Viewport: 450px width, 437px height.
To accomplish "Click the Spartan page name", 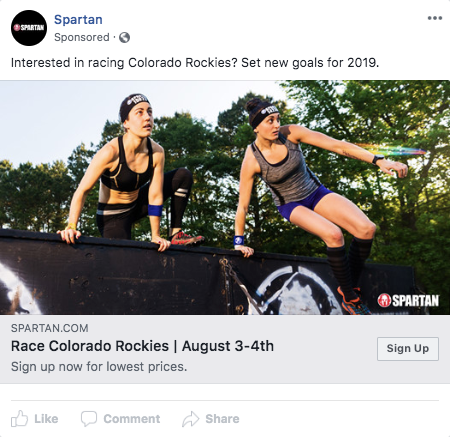I will click(78, 19).
